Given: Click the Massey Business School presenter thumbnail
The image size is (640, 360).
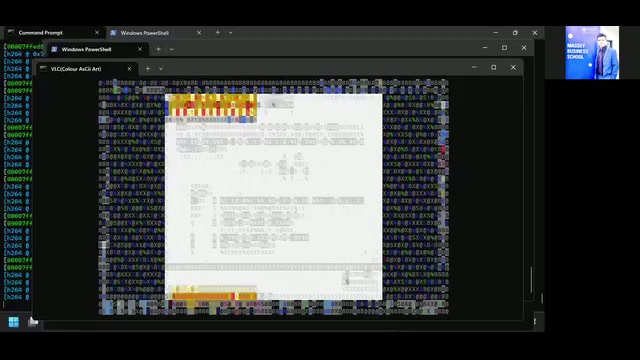Looking at the screenshot, I should [592, 53].
